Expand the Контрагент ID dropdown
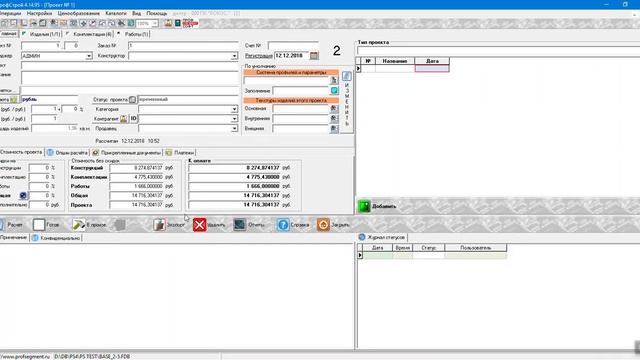Image resolution: width=640 pixels, height=360 pixels. point(234,119)
